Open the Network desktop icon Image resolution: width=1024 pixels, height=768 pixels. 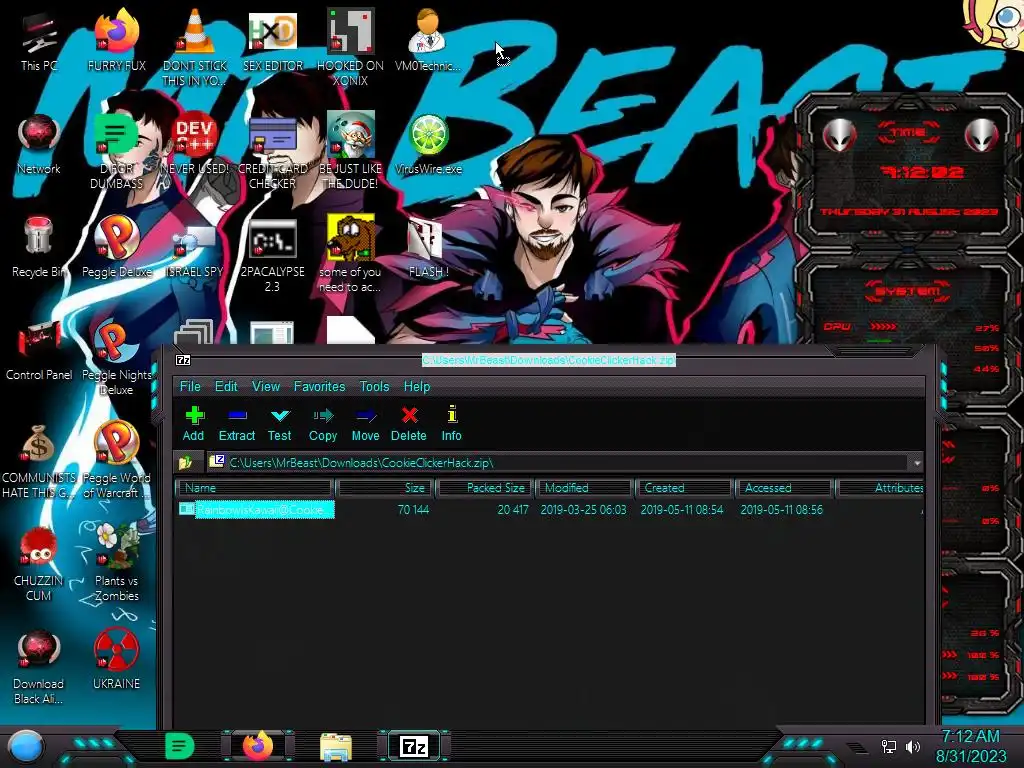[39, 144]
